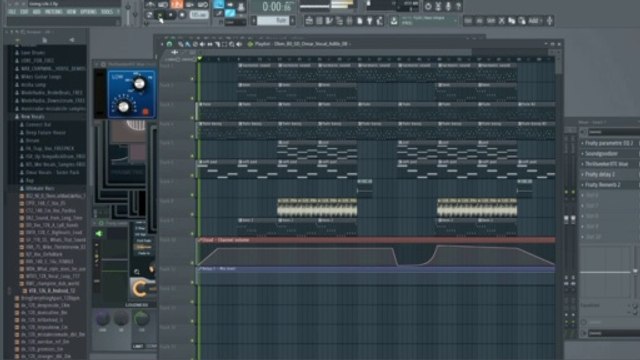Click next-pattern arrow right of pattern selector
This screenshot has height=360, width=640.
coord(292,20)
